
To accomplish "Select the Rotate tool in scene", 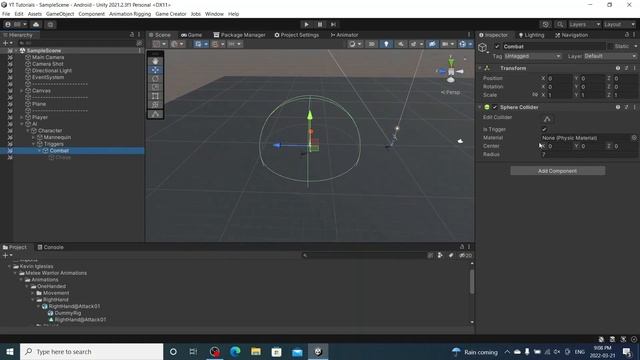I will [155, 78].
